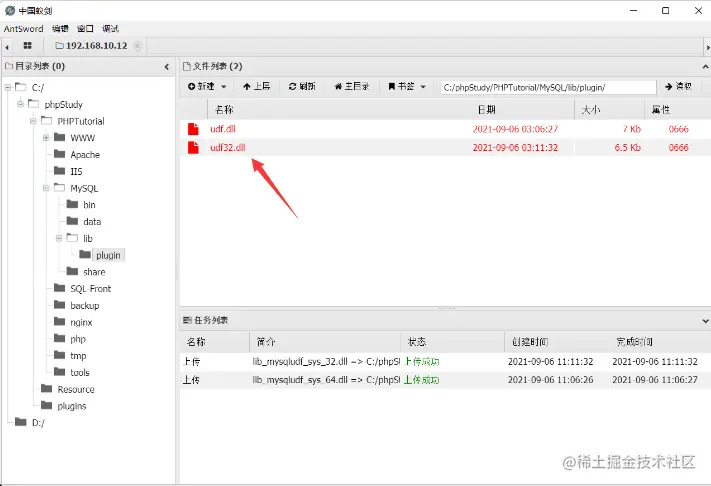The image size is (711, 486).
Task: Sort files by 日期 column
Action: click(x=487, y=110)
